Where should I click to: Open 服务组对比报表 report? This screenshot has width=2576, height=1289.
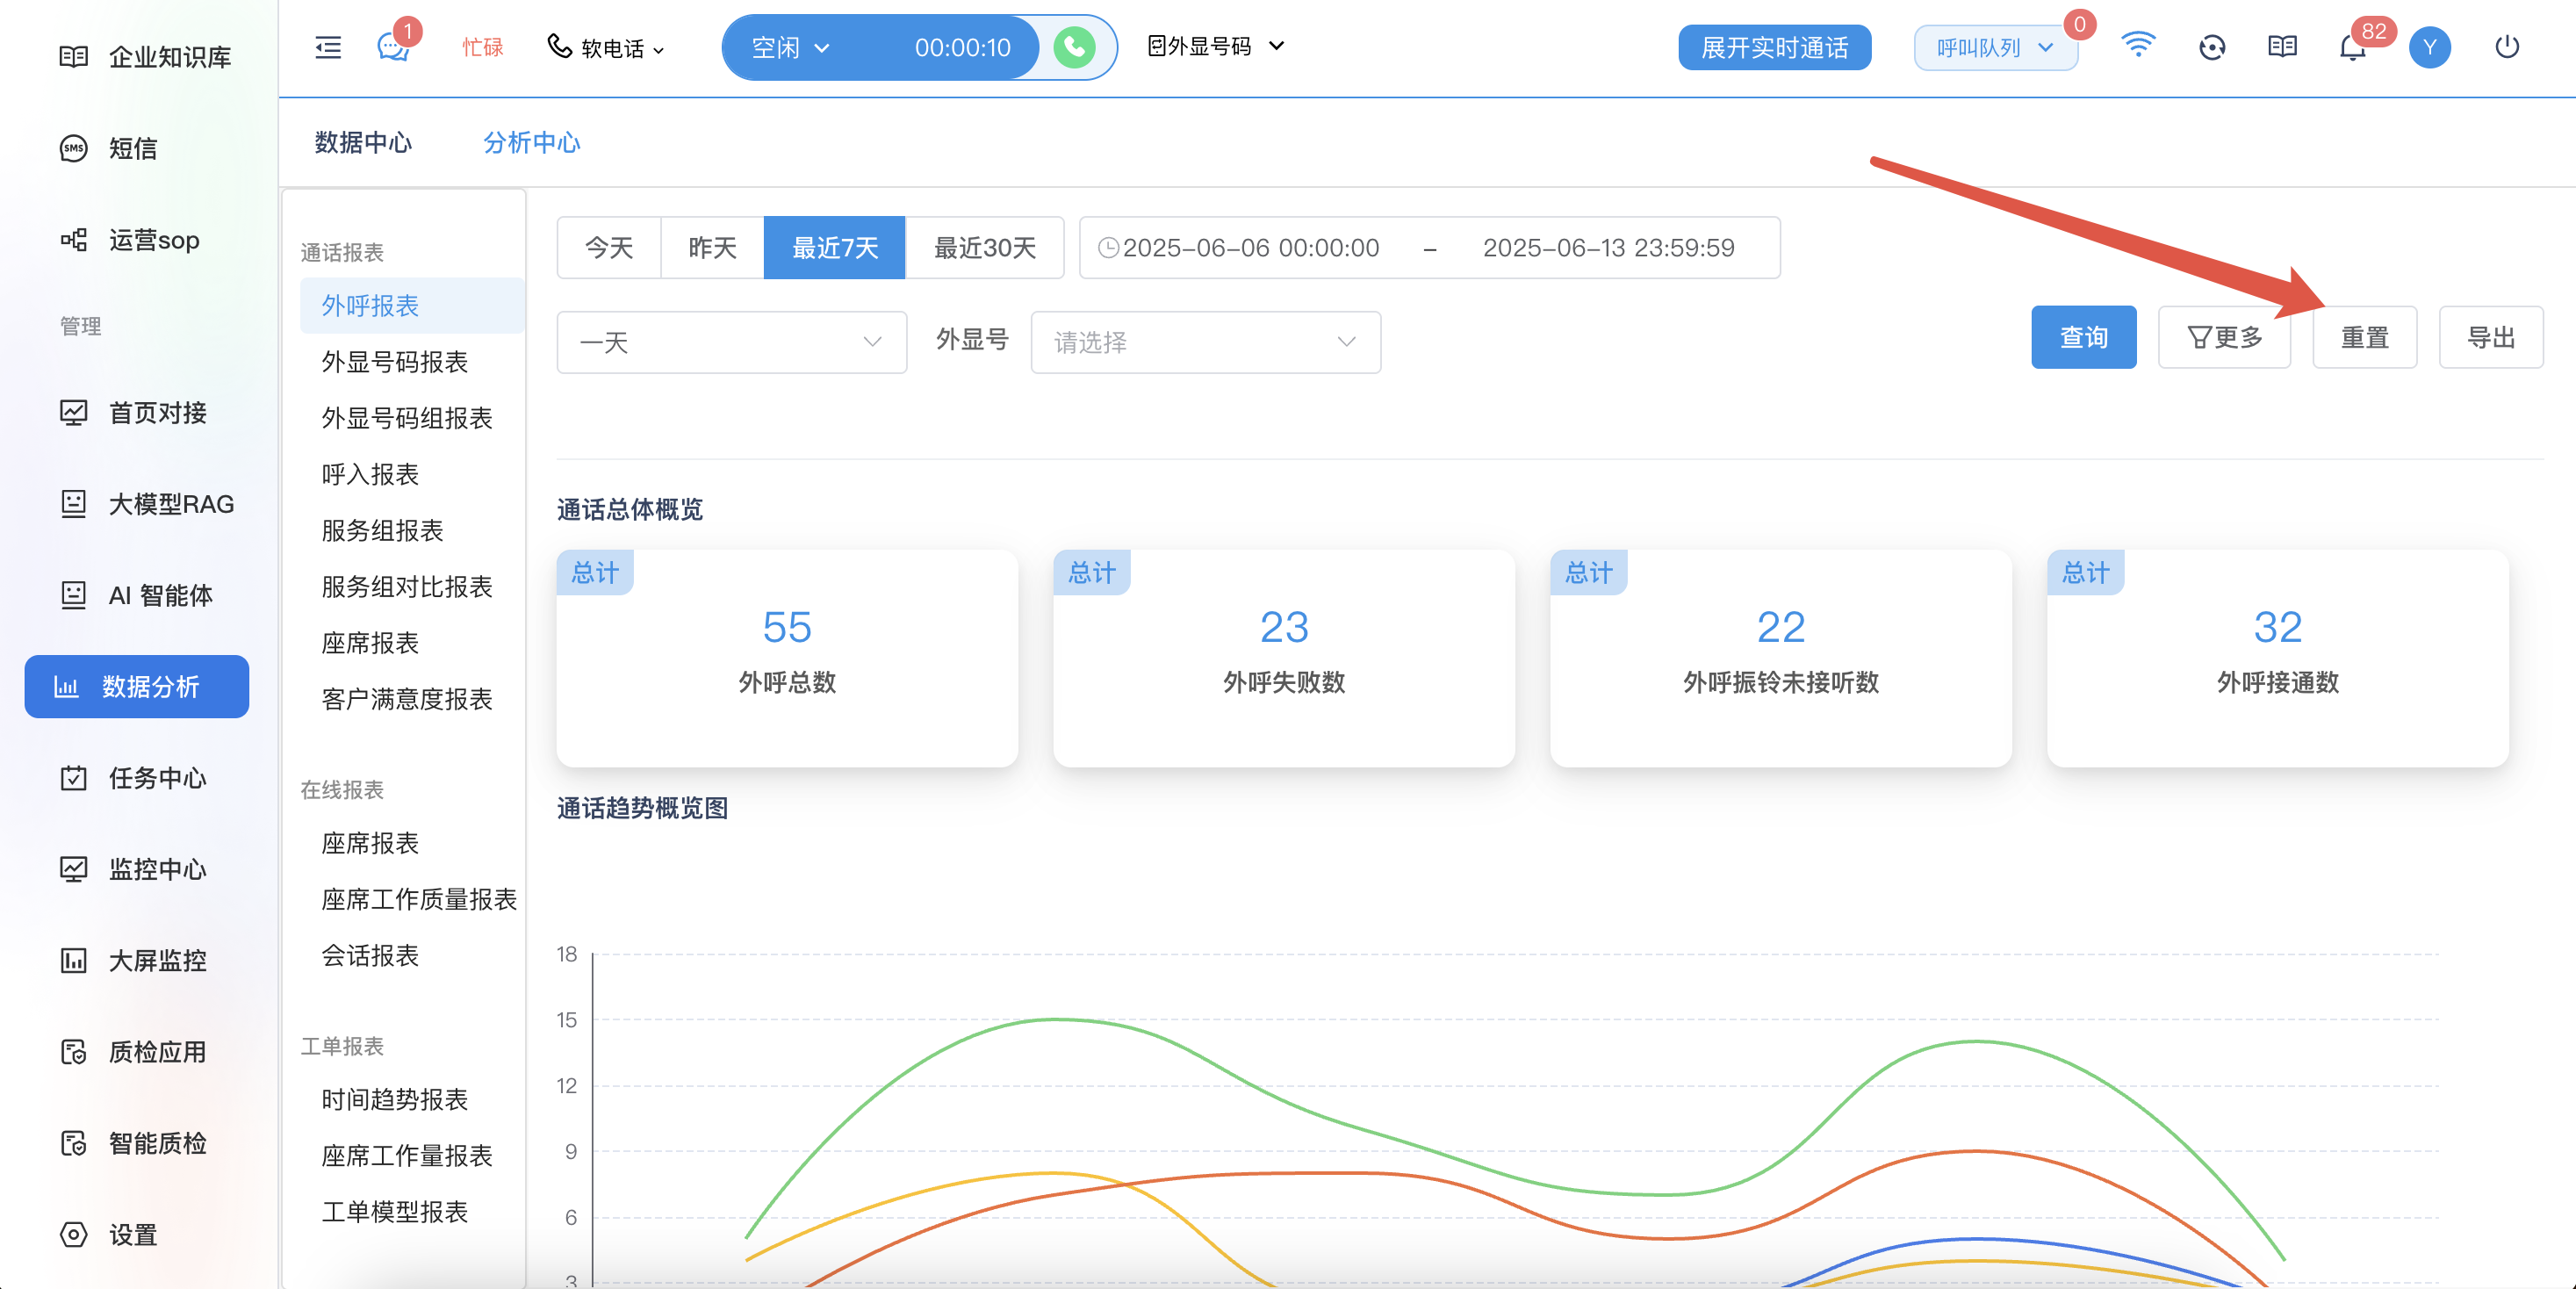(x=407, y=586)
